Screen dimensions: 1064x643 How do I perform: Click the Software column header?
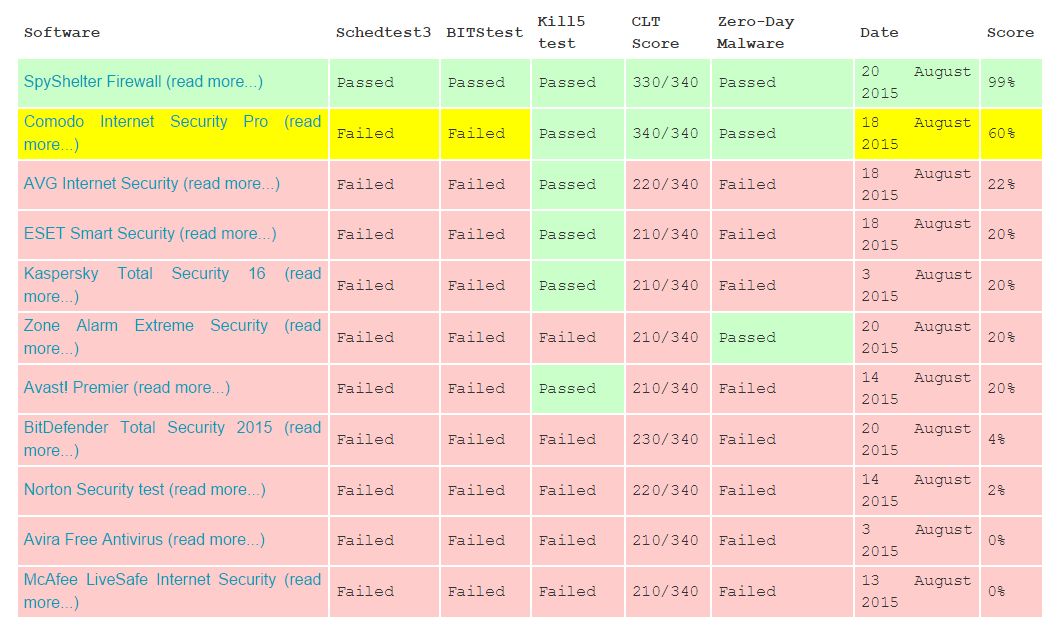coord(62,33)
